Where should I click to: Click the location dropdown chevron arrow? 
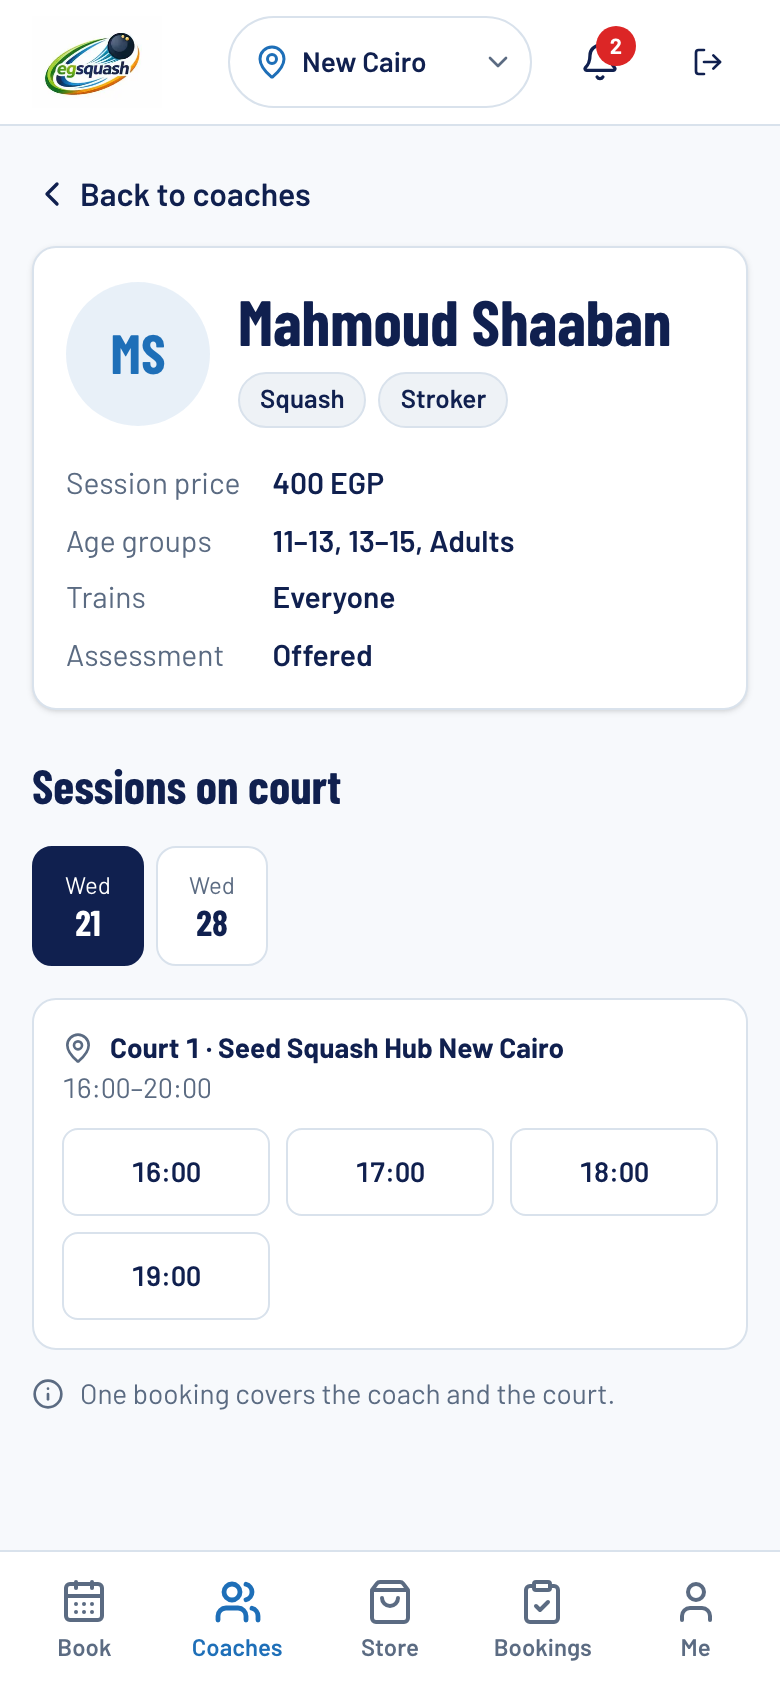498,62
